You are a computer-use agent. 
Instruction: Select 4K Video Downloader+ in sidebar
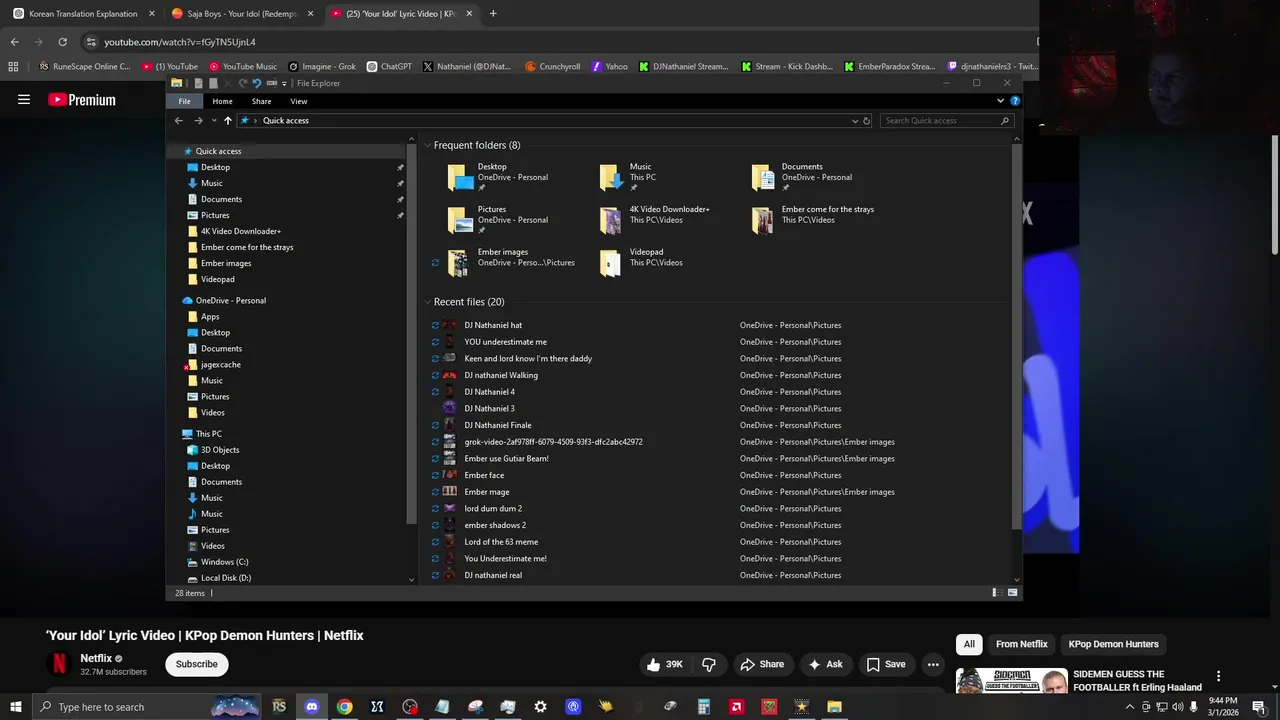[x=241, y=231]
